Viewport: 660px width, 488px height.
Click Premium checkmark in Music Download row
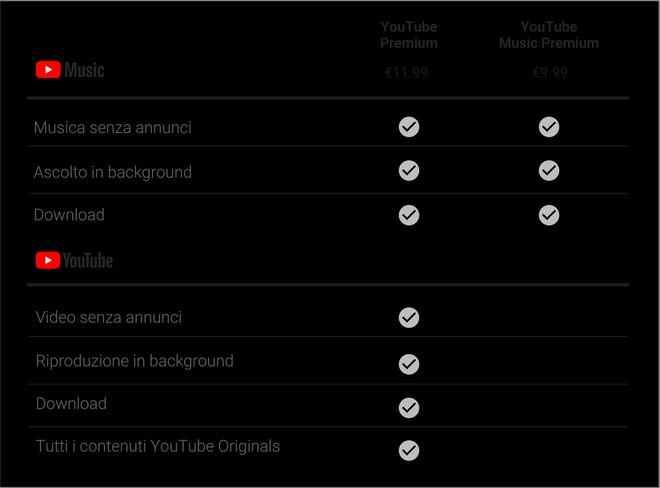pos(409,215)
